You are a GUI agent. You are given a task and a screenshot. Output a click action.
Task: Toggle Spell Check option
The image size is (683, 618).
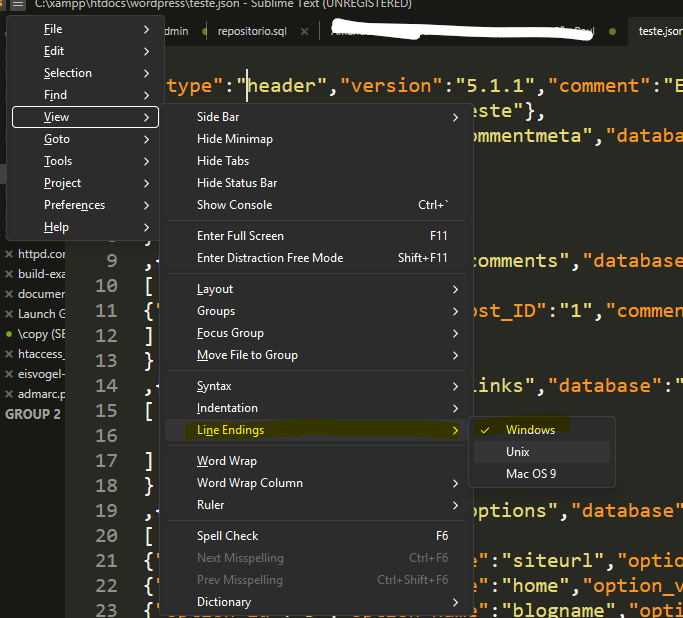click(316, 536)
